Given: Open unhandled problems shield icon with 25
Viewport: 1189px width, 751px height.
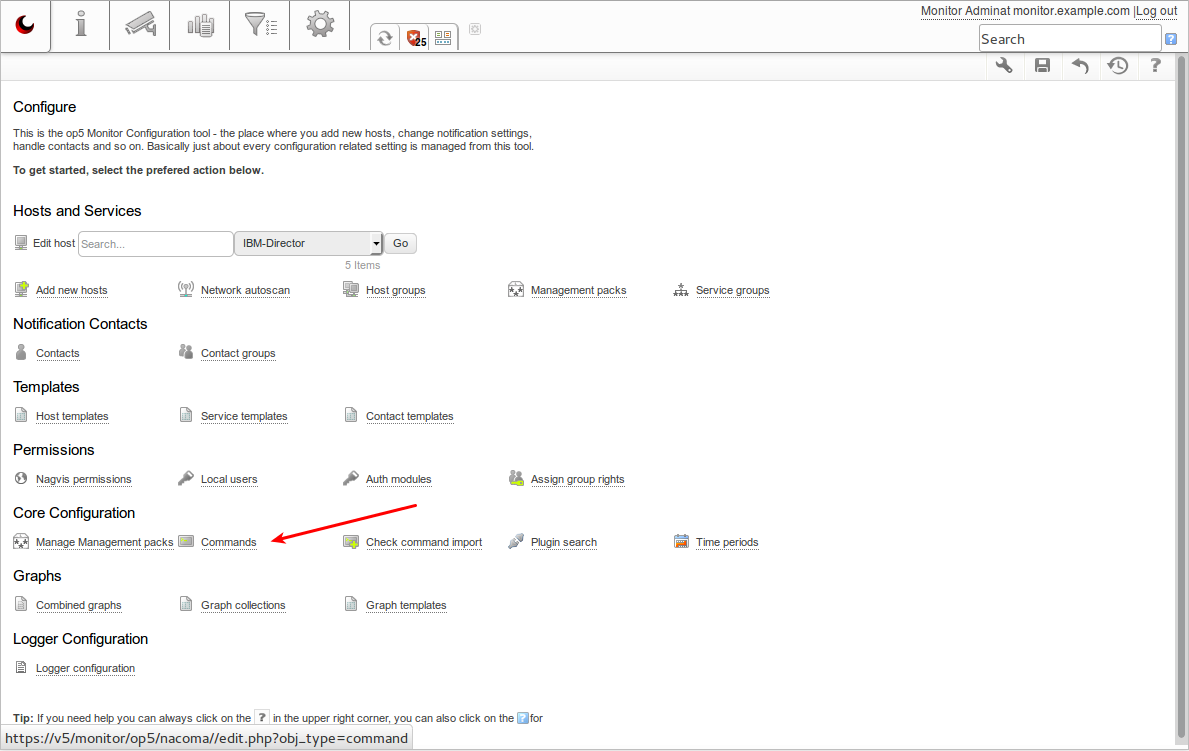Looking at the screenshot, I should 416,38.
